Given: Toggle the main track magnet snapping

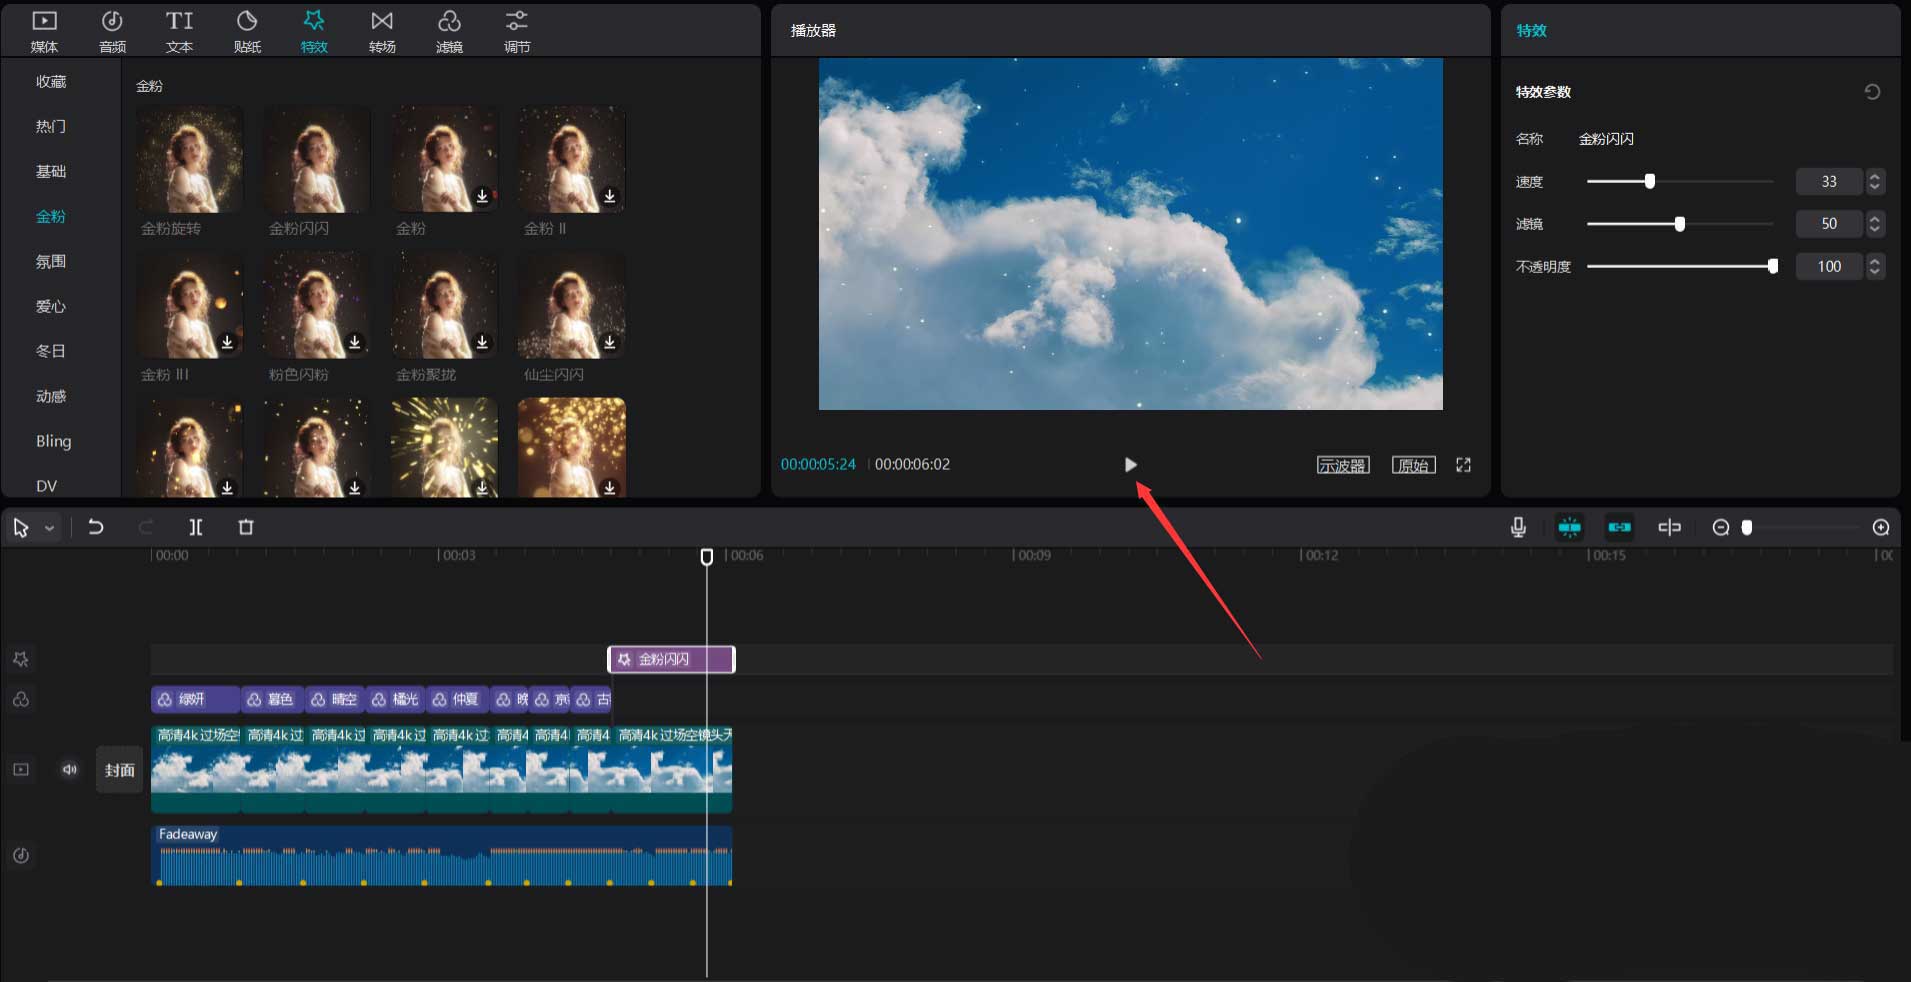Looking at the screenshot, I should pyautogui.click(x=1569, y=527).
